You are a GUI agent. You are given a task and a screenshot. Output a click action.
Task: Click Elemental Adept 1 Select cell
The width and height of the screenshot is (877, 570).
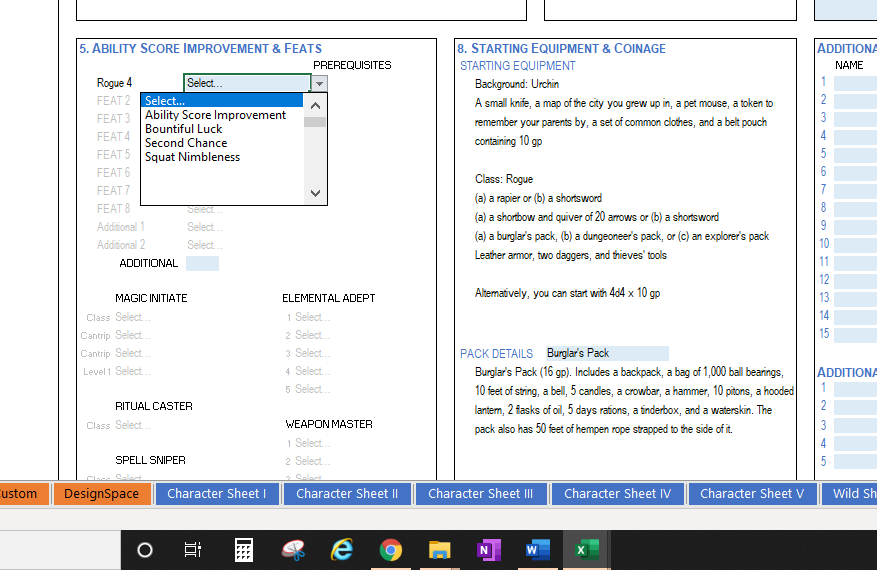pos(313,317)
